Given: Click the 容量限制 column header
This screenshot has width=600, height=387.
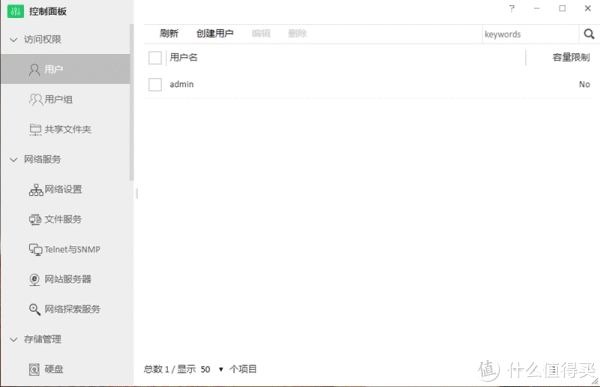Looking at the screenshot, I should pos(571,58).
